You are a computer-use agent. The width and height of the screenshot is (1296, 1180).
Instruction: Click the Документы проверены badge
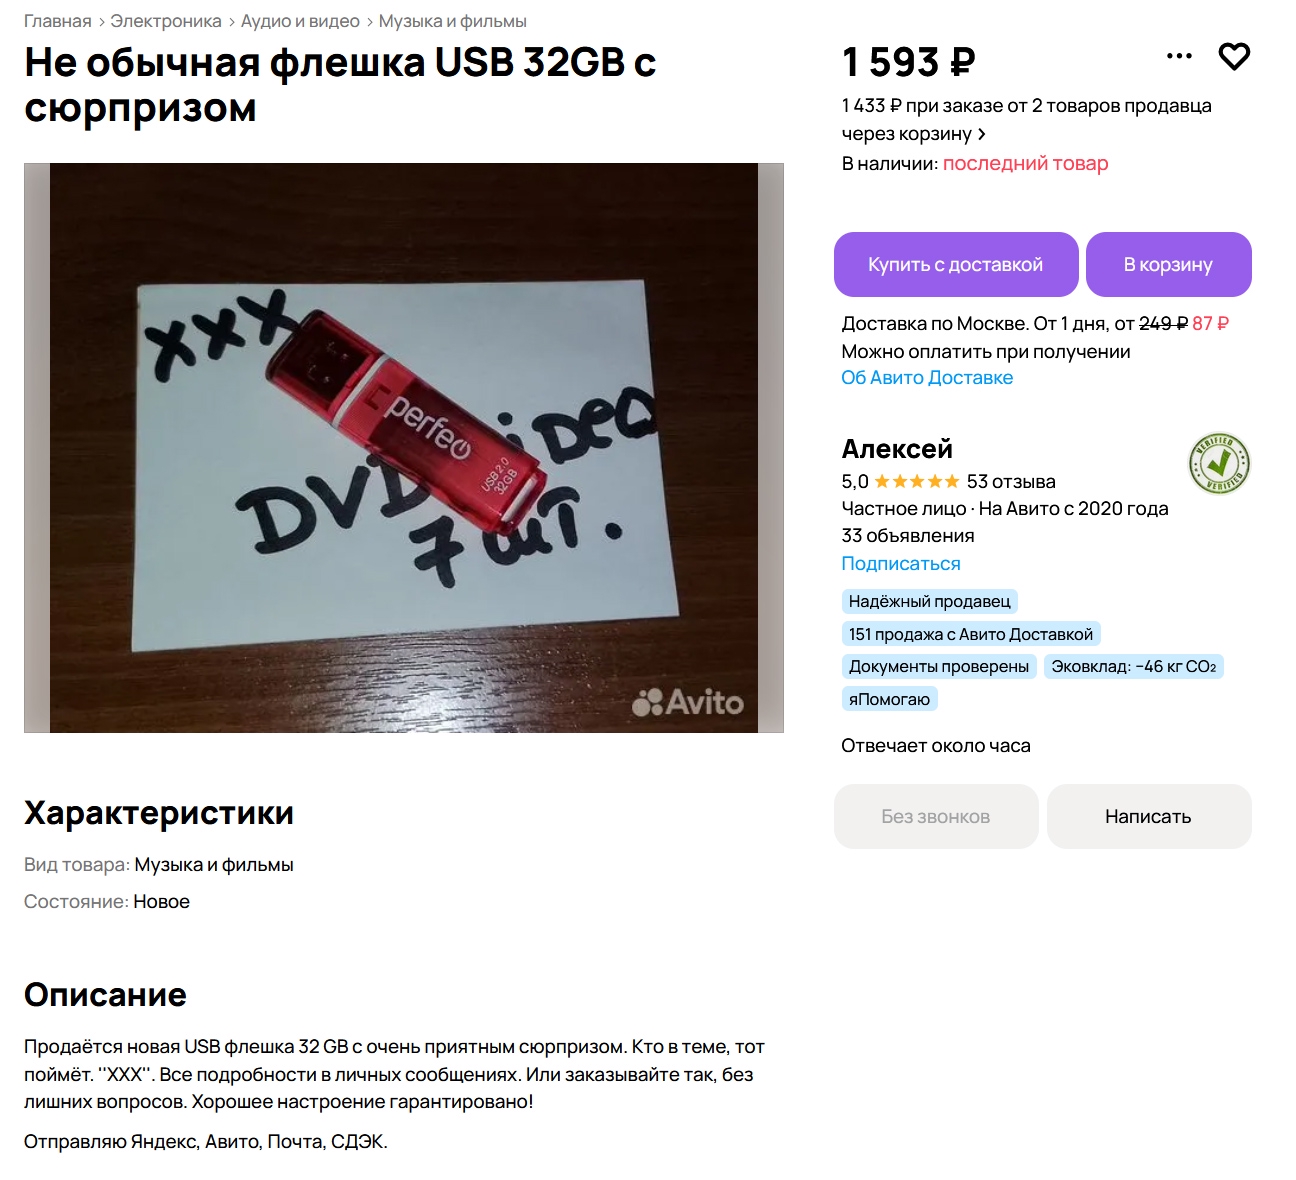click(939, 667)
